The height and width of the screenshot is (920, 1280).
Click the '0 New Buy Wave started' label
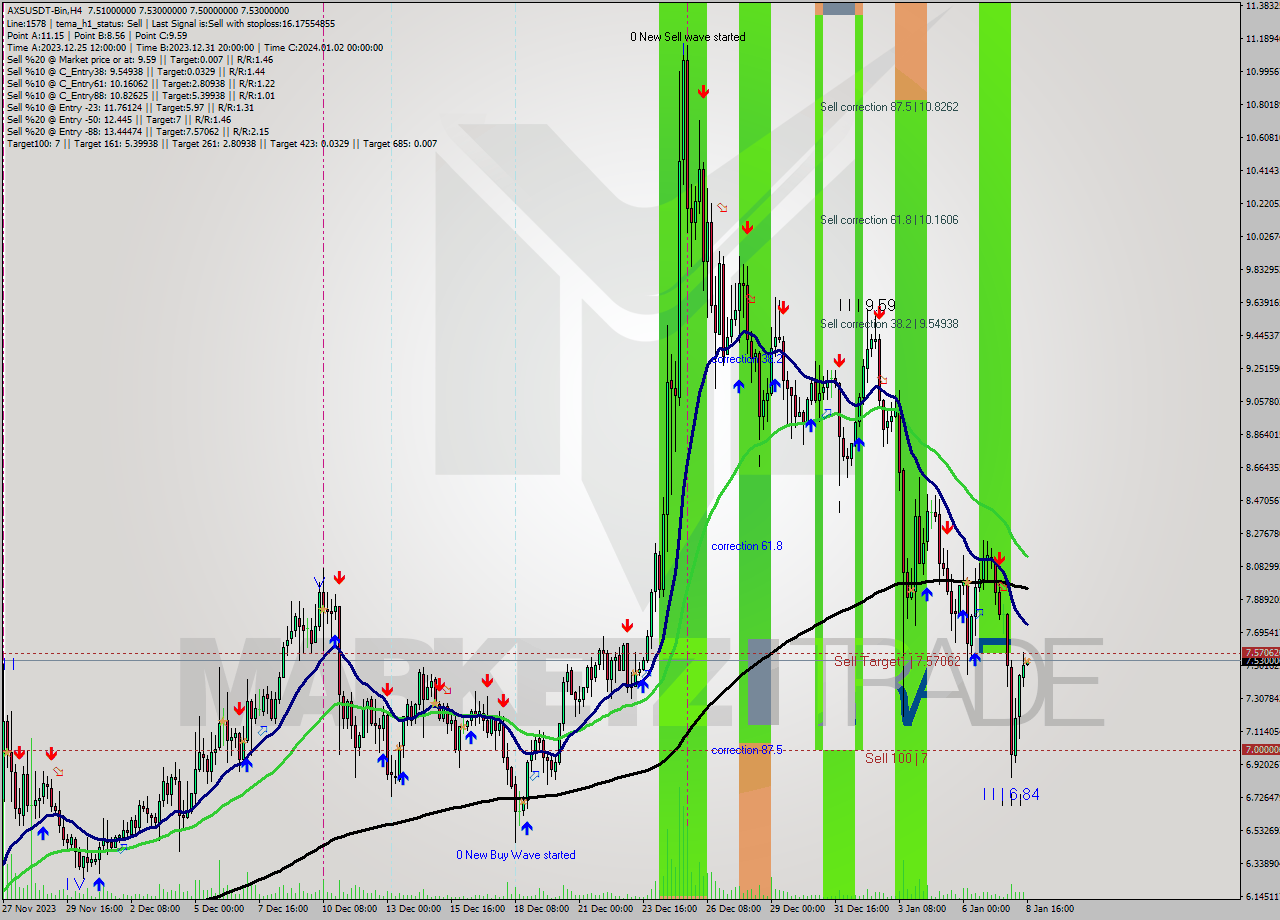[x=516, y=855]
